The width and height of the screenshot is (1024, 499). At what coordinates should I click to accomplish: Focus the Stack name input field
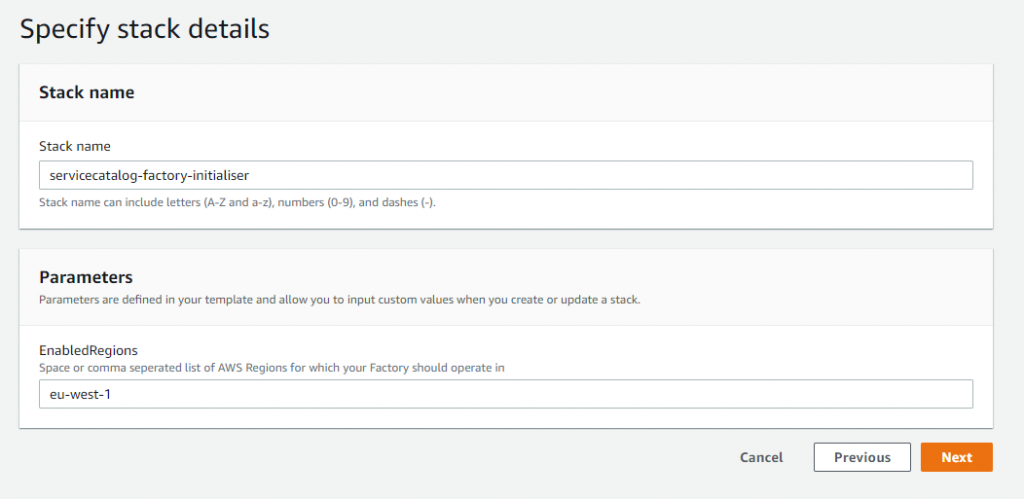(506, 175)
